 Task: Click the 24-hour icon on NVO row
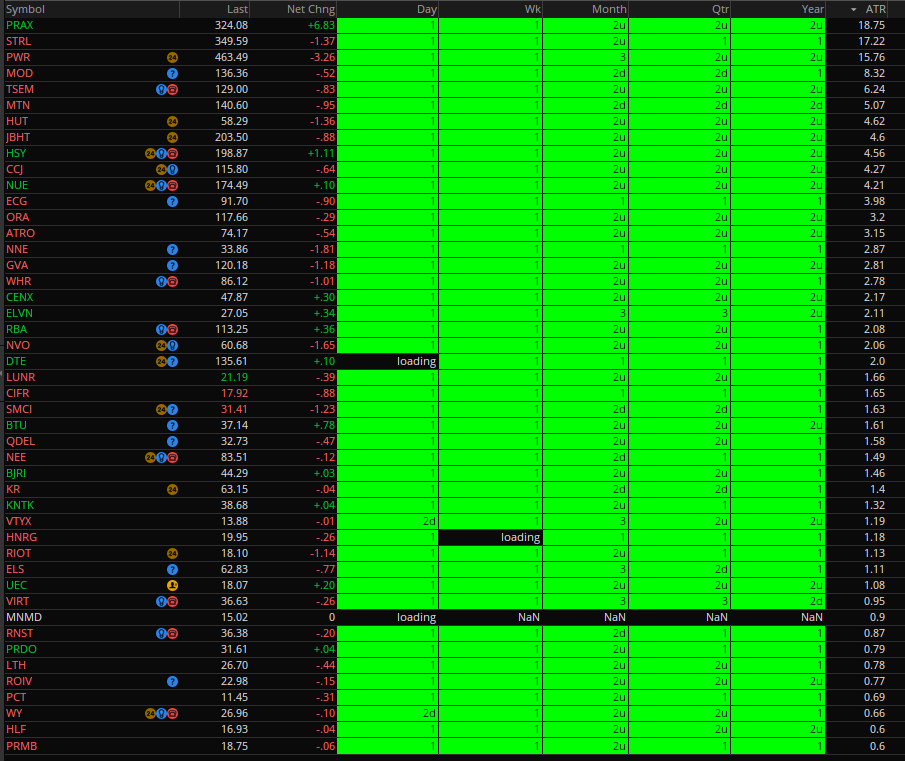tap(162, 346)
